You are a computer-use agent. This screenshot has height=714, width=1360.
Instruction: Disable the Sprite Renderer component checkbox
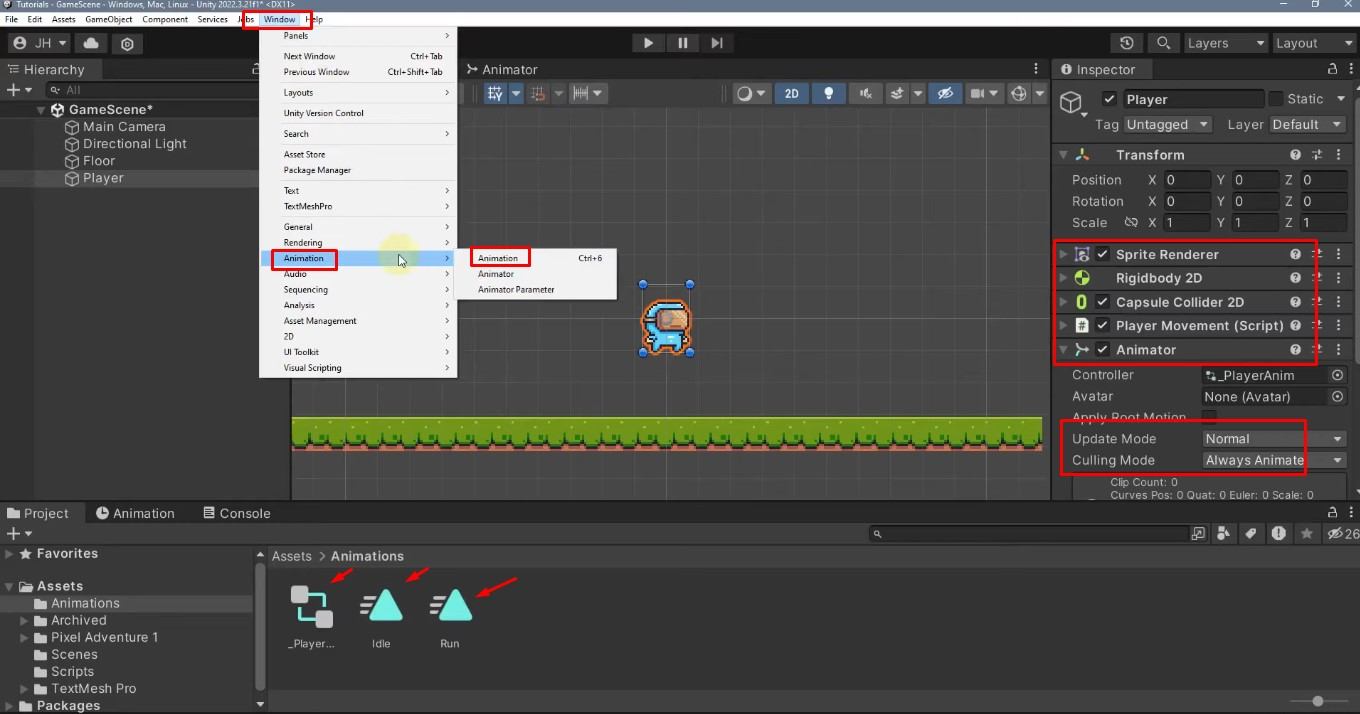click(1102, 254)
